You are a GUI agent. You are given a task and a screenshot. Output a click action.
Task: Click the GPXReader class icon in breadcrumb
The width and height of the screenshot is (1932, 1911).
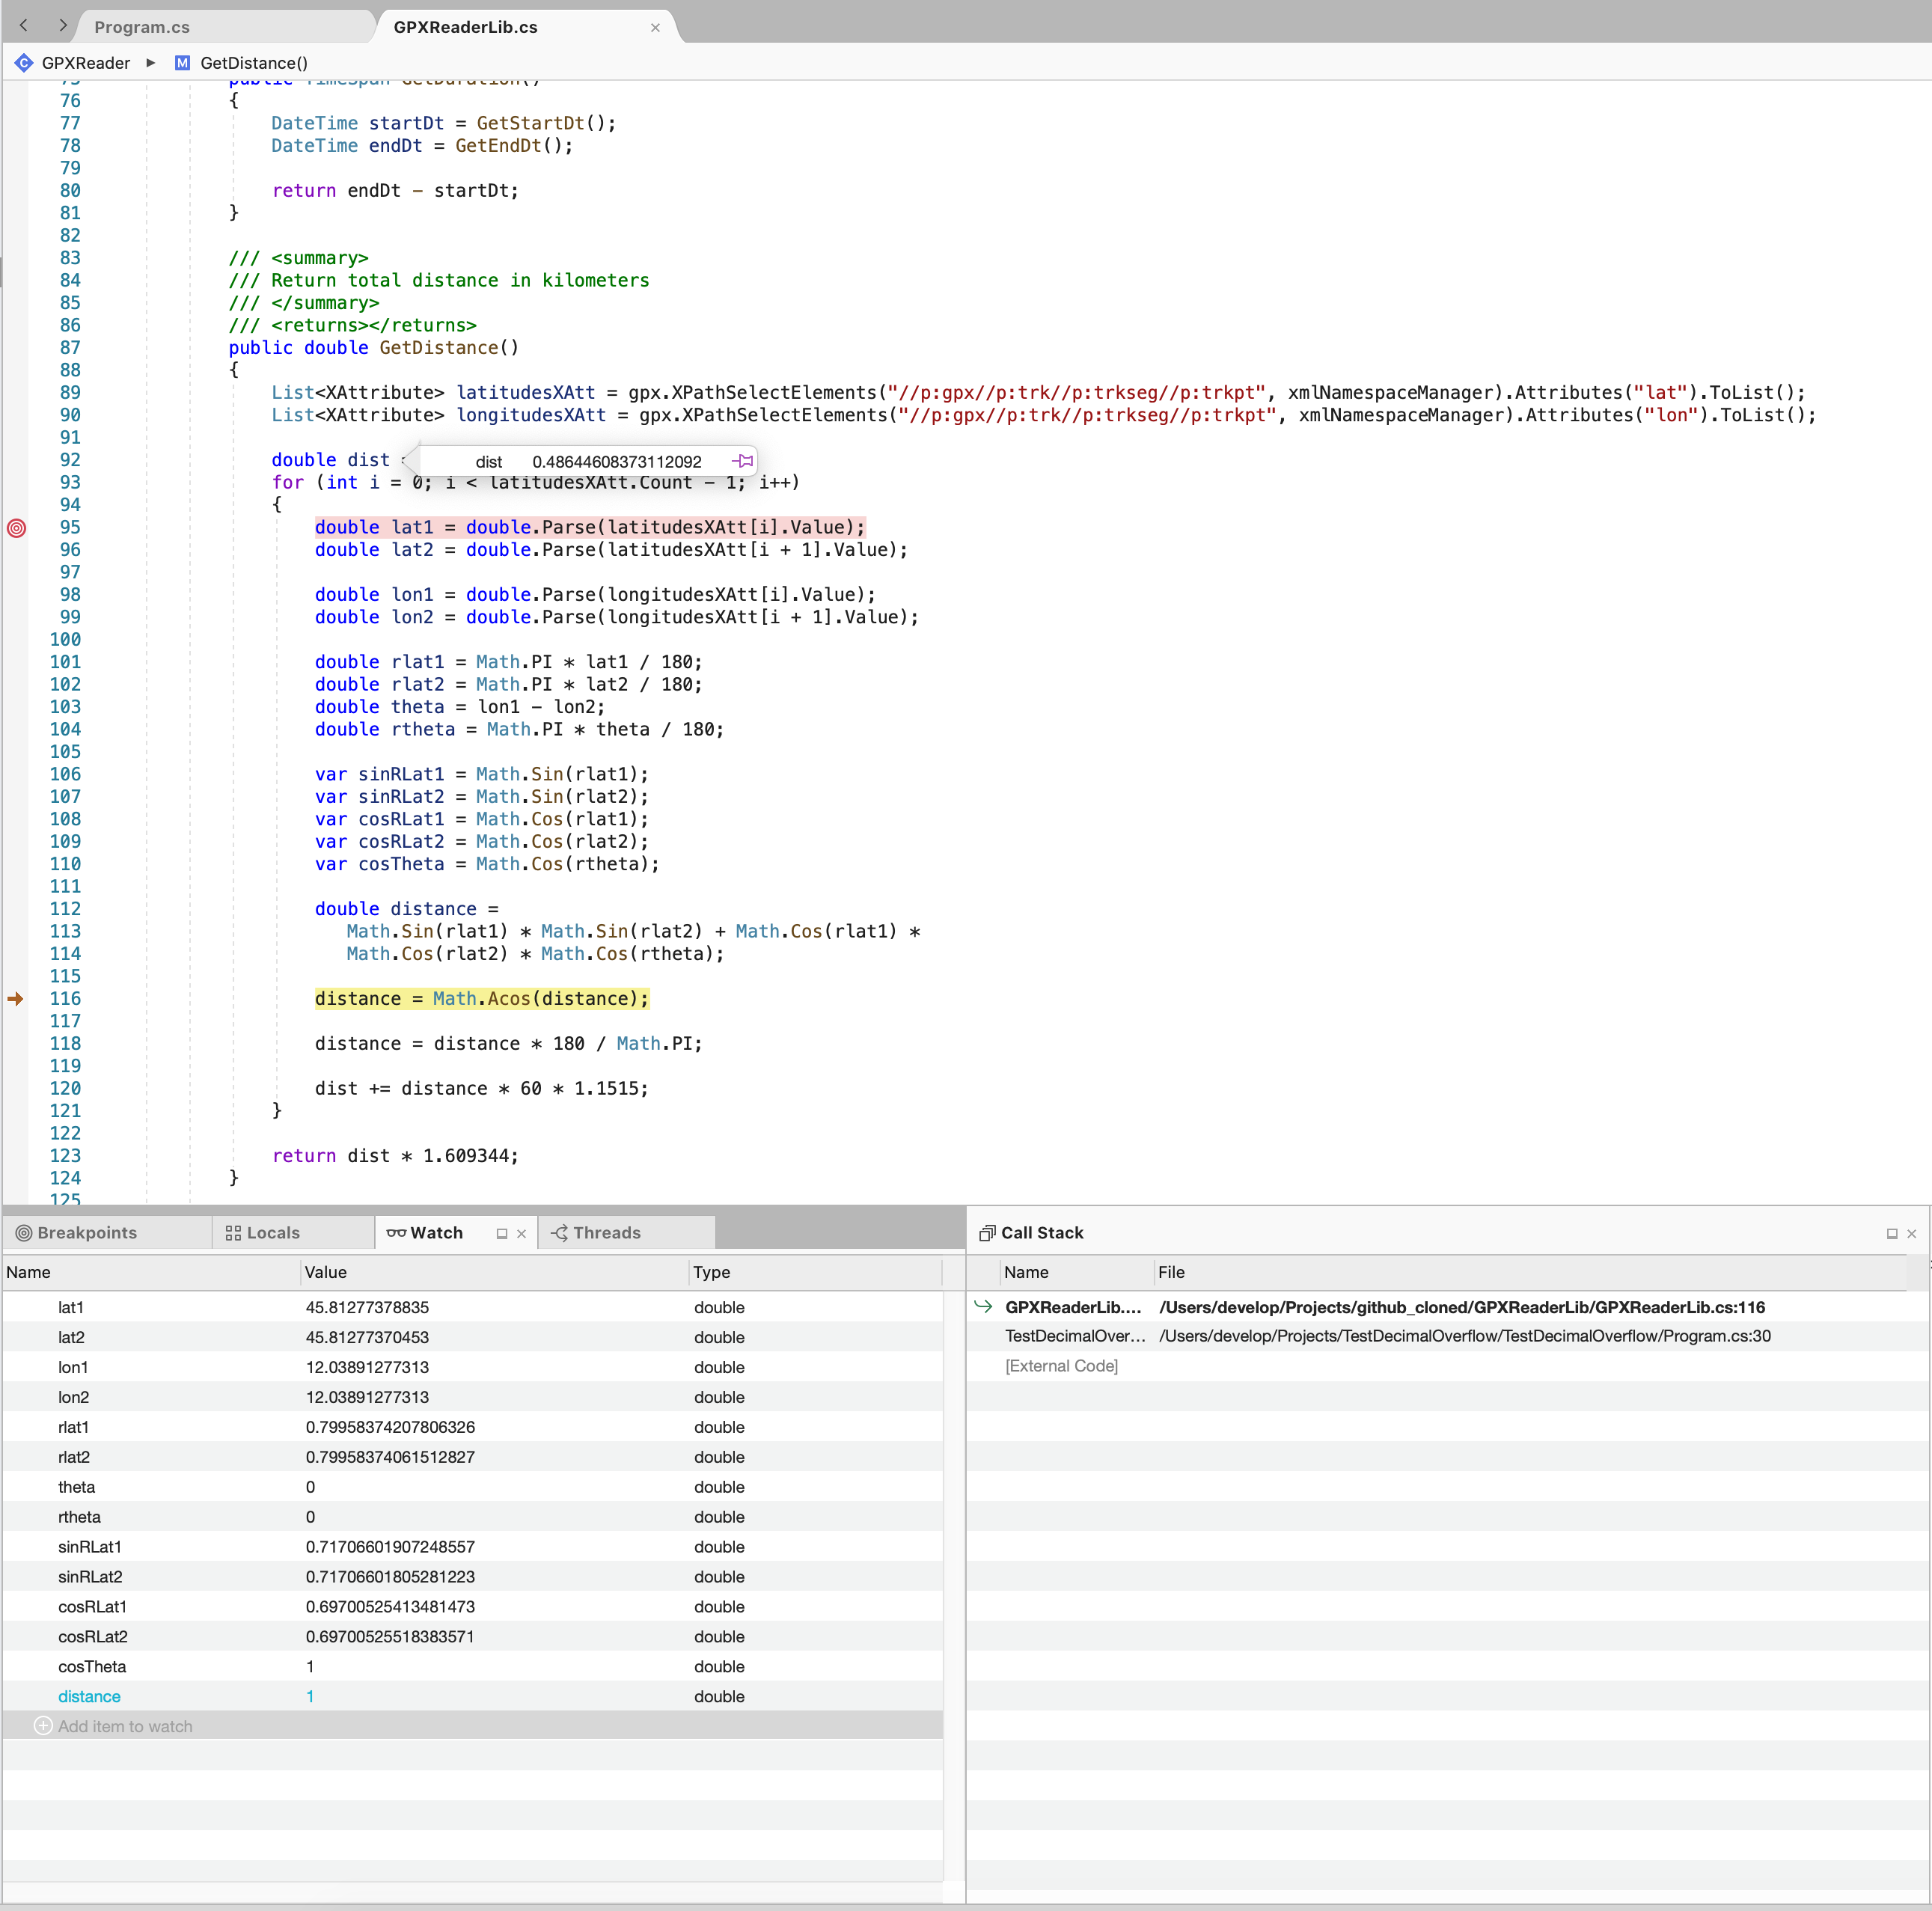tap(23, 63)
